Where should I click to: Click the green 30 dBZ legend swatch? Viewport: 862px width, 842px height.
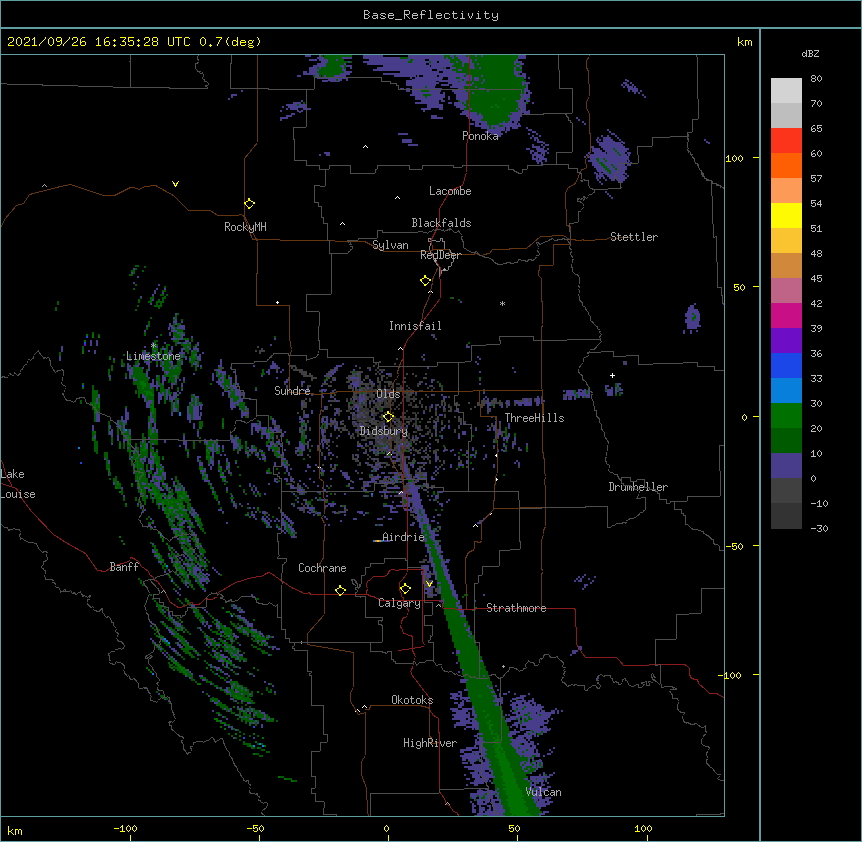point(786,416)
